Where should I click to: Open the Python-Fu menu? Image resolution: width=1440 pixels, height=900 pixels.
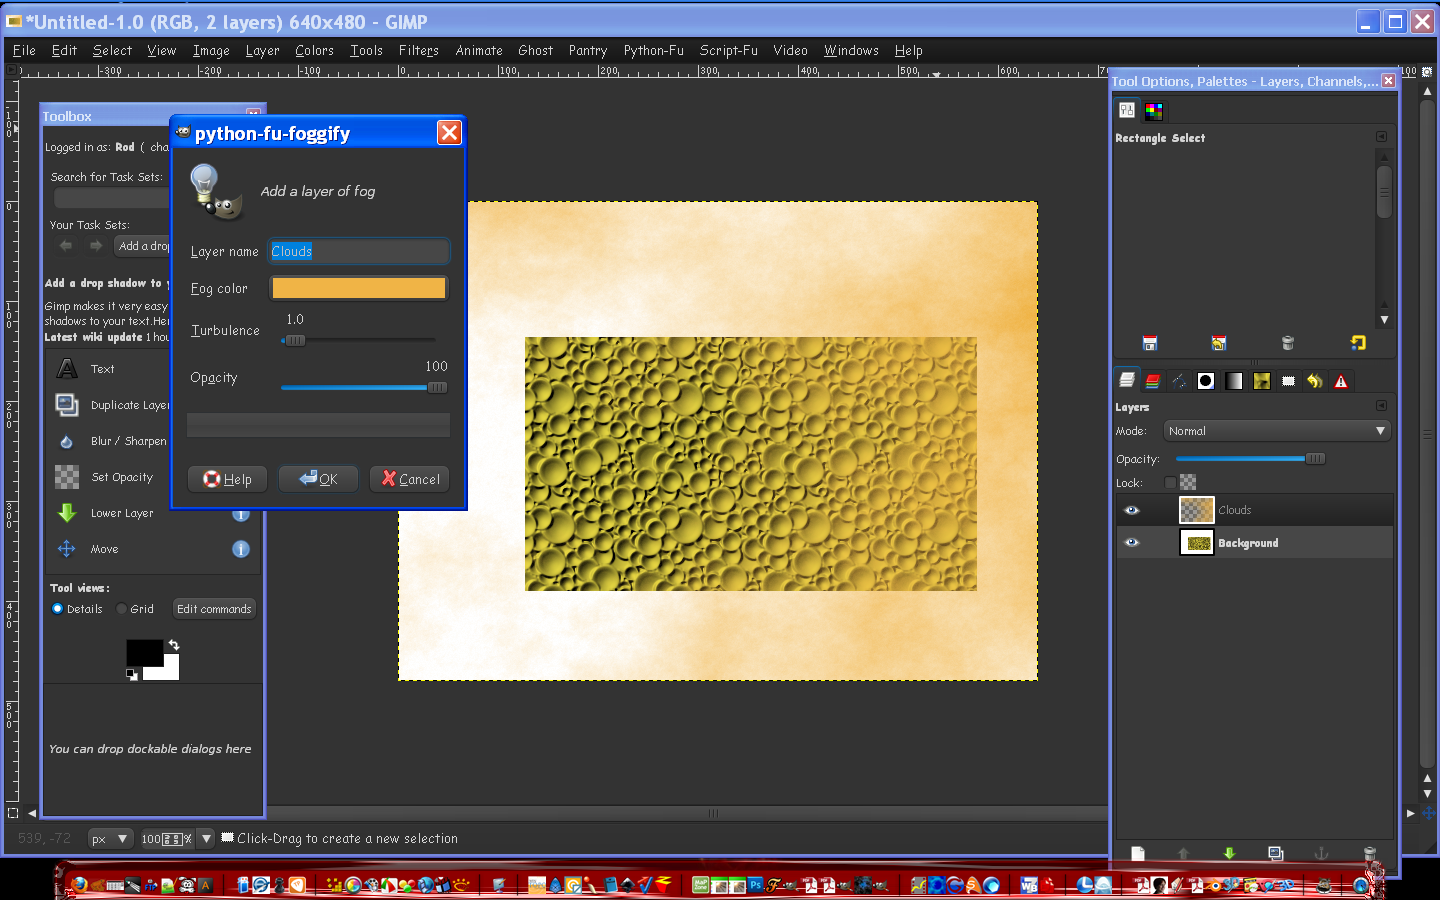coord(653,50)
